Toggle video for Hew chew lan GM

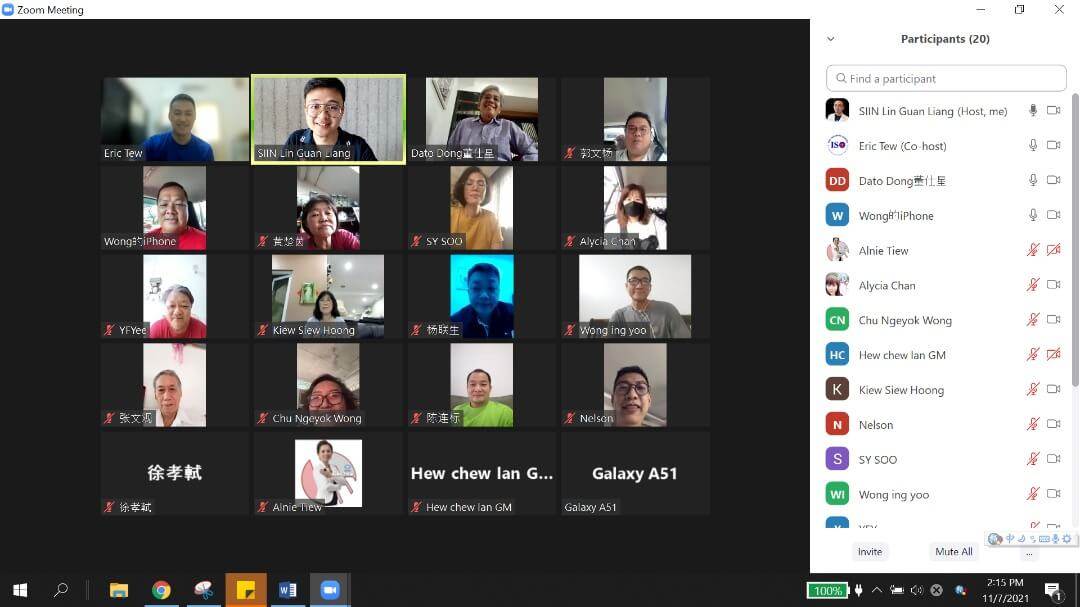[1053, 355]
